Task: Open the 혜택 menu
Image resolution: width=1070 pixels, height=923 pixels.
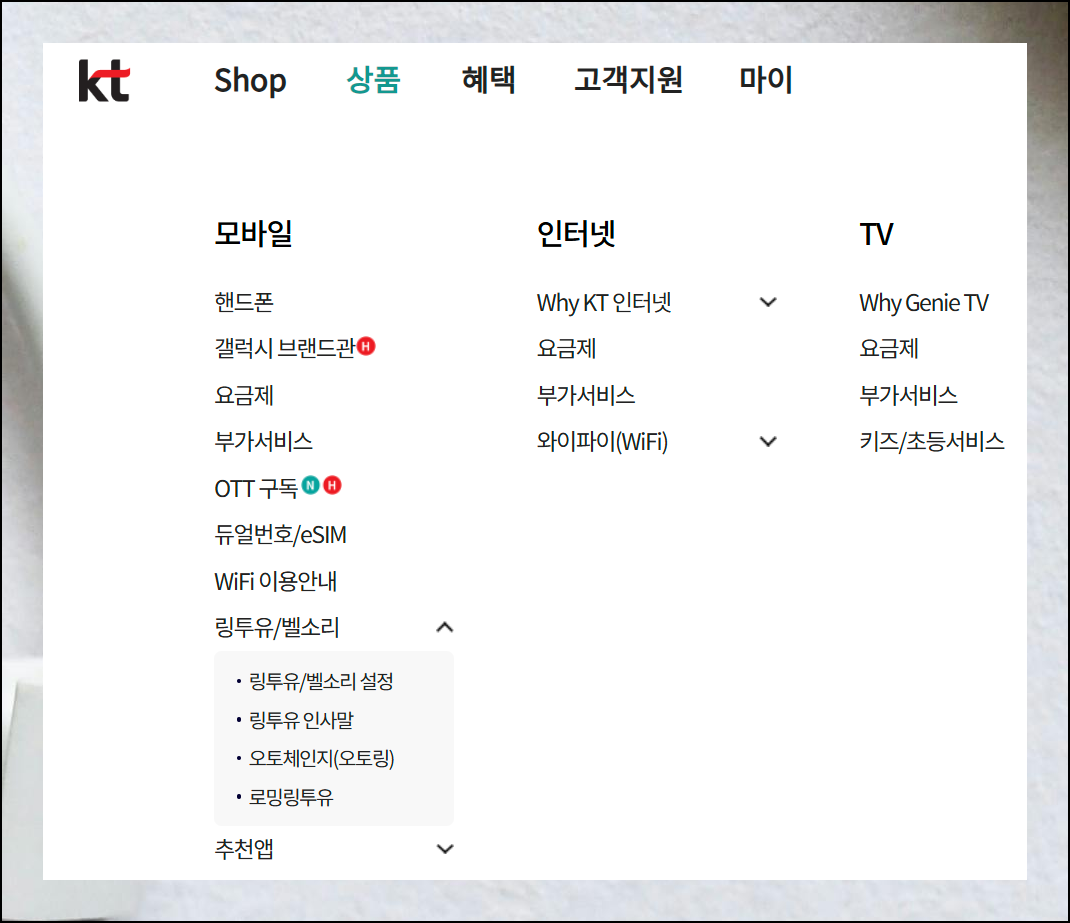Action: [x=489, y=80]
